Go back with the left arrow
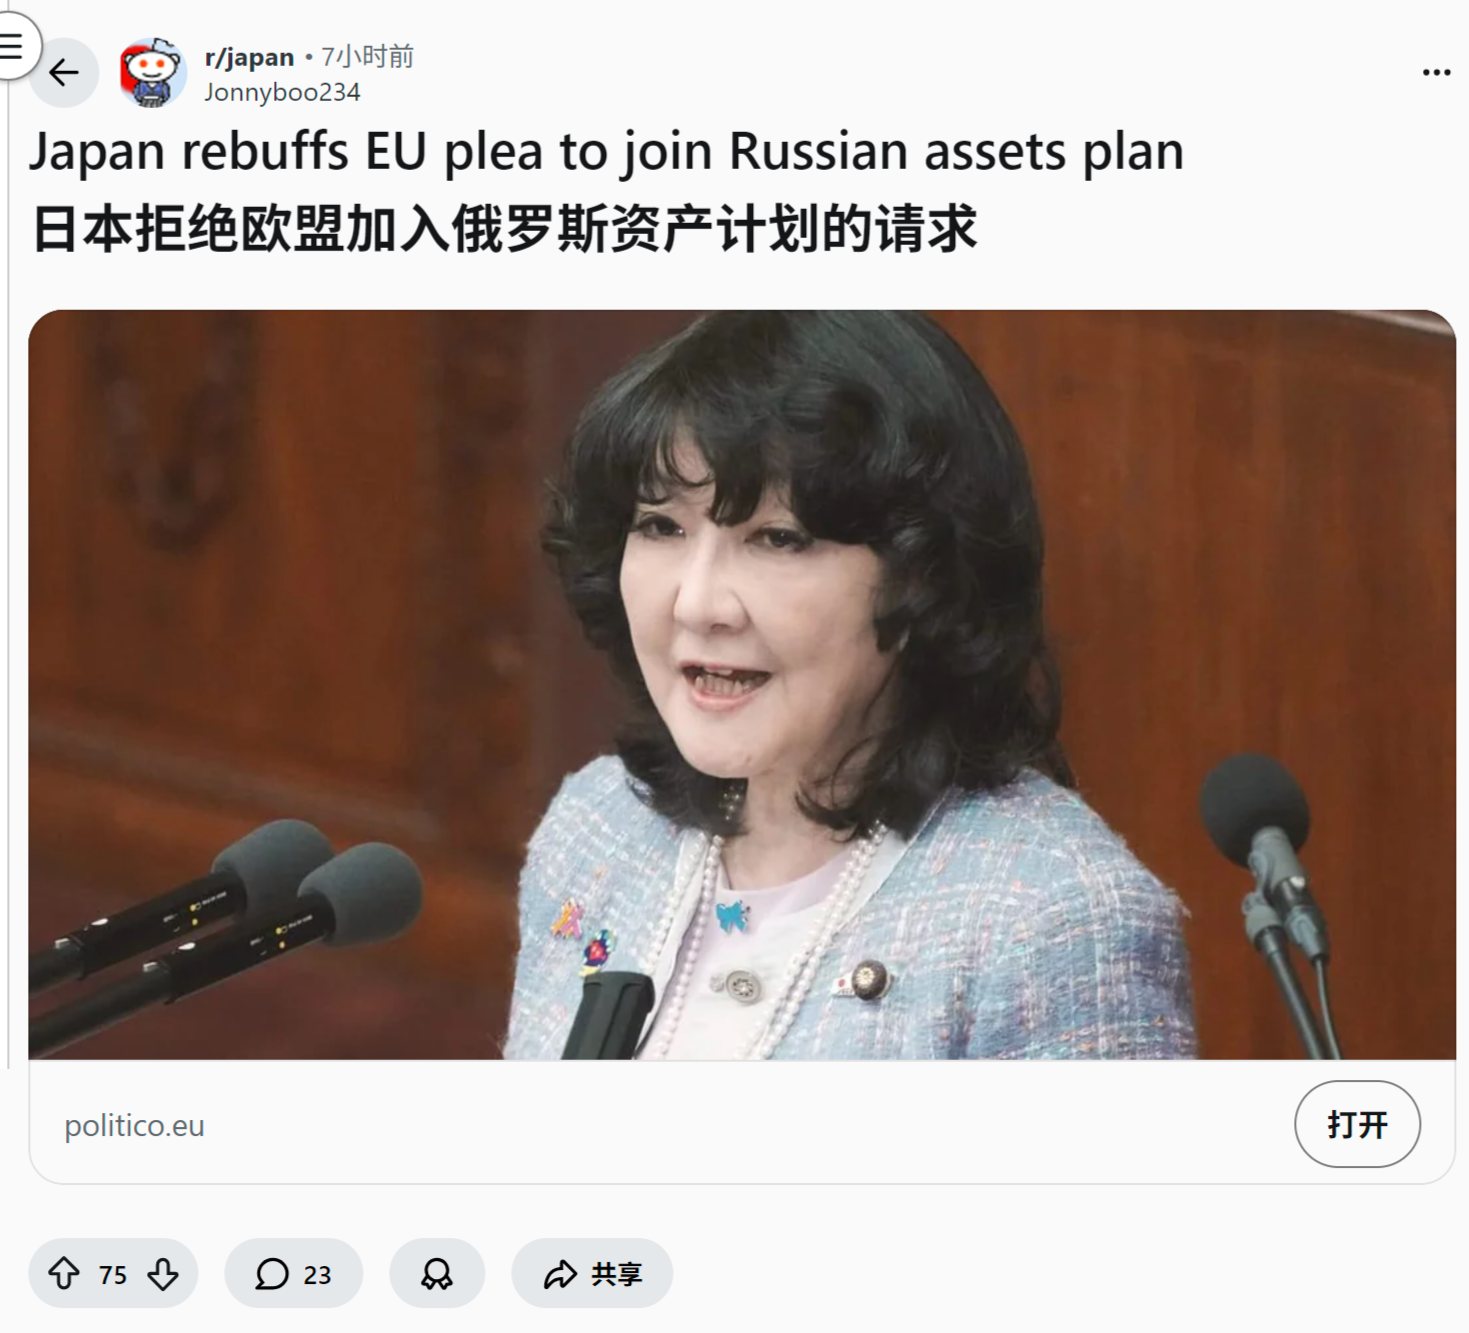 (x=64, y=72)
